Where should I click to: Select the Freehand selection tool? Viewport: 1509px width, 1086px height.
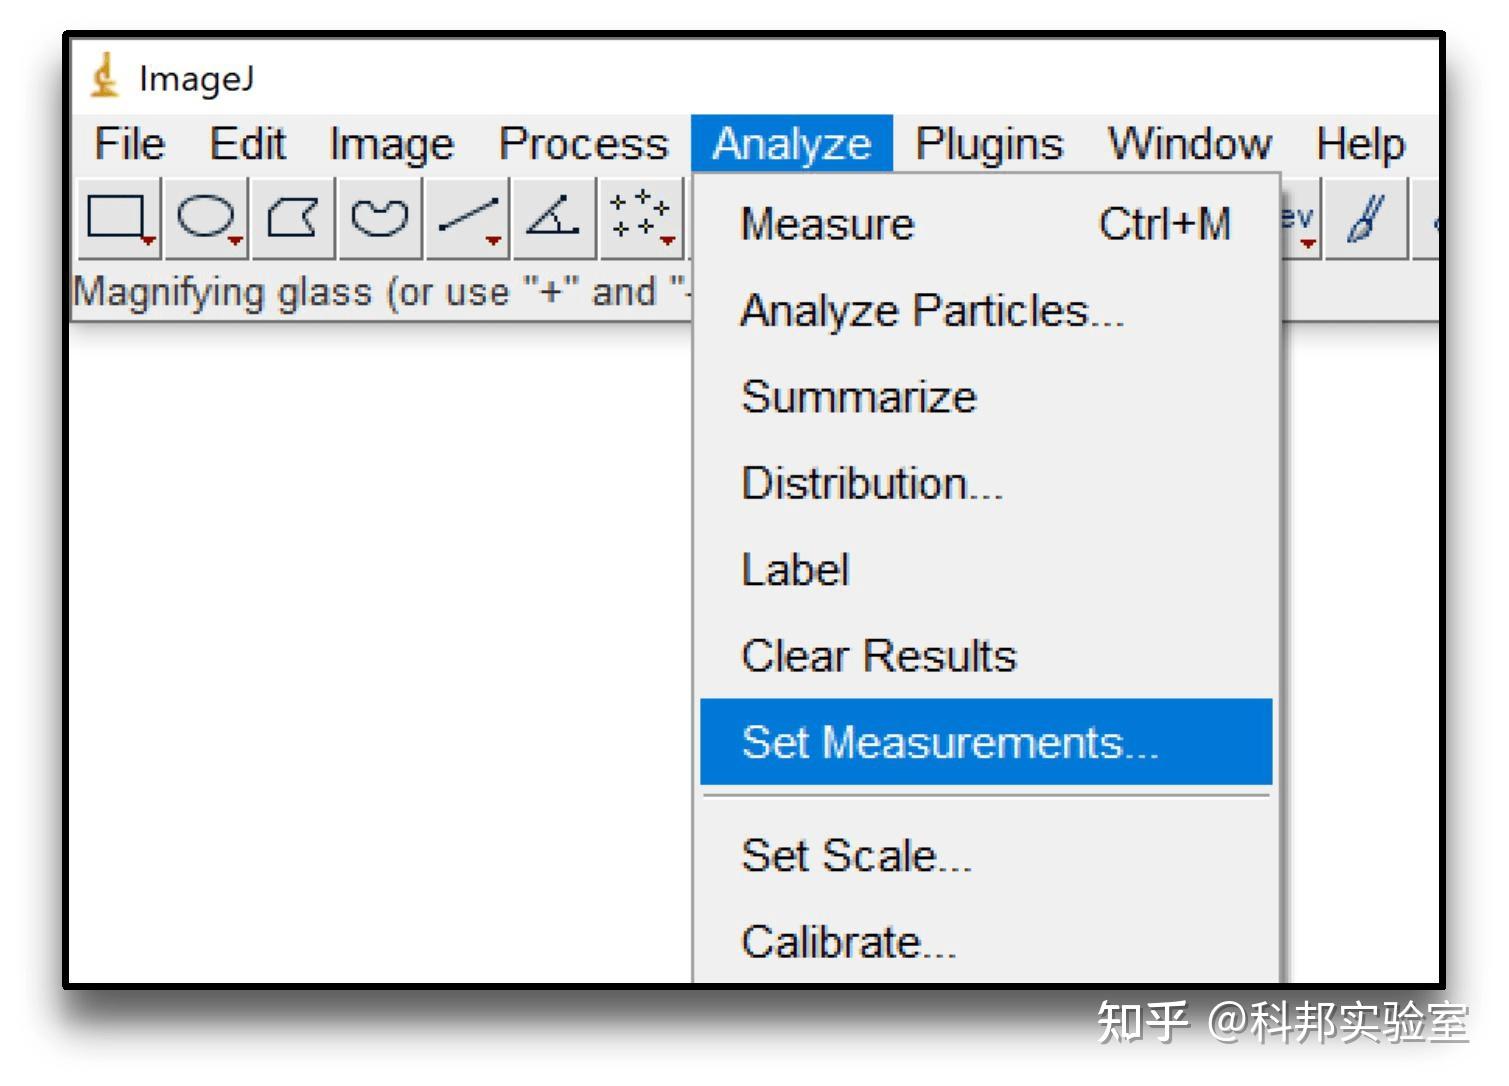coord(380,217)
